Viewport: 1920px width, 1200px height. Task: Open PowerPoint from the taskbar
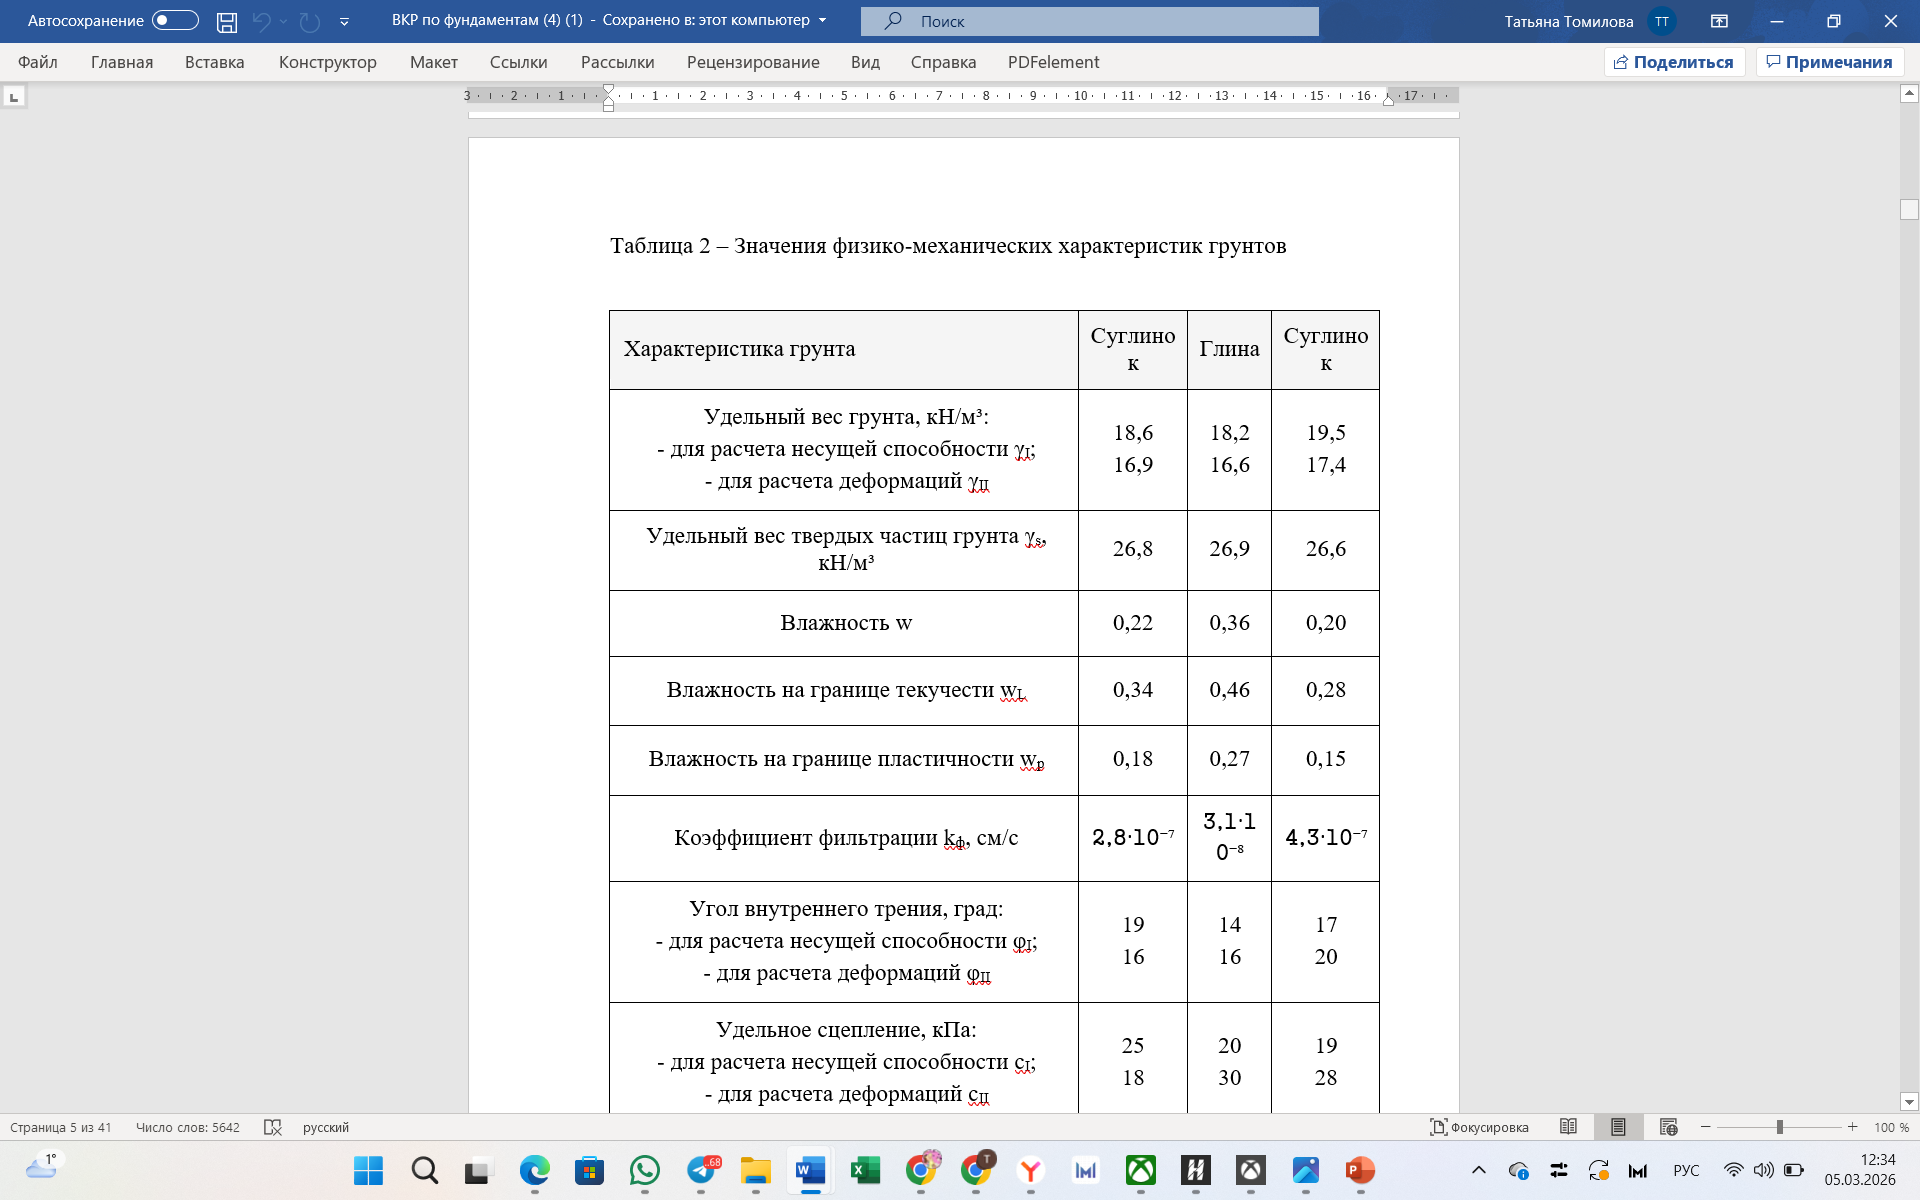click(1360, 1170)
